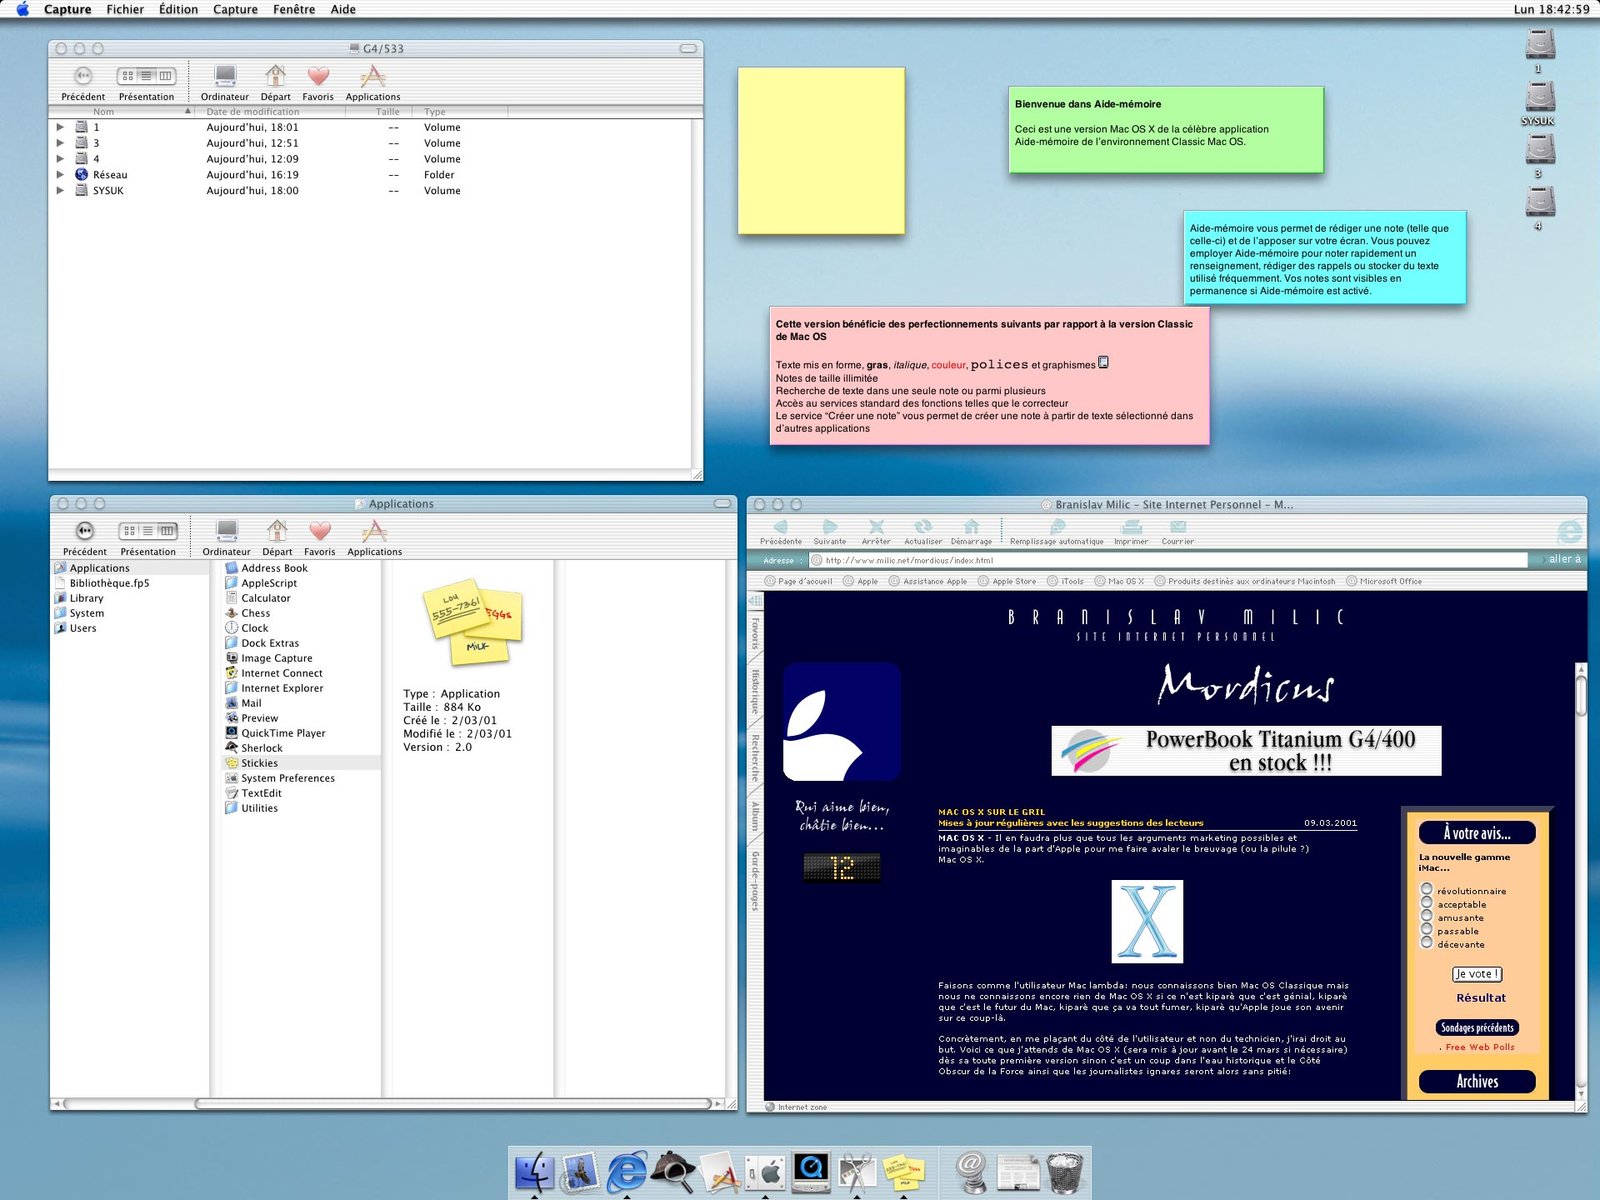Click the blank yellow sticky note
The image size is (1600, 1200).
tap(821, 151)
